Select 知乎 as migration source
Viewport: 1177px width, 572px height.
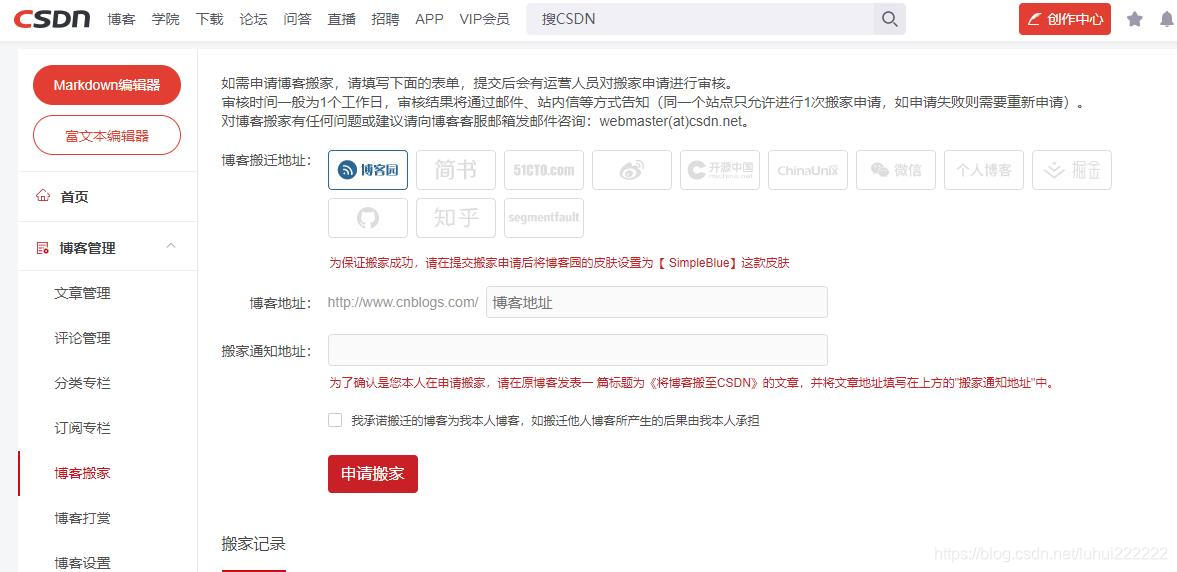(x=456, y=218)
